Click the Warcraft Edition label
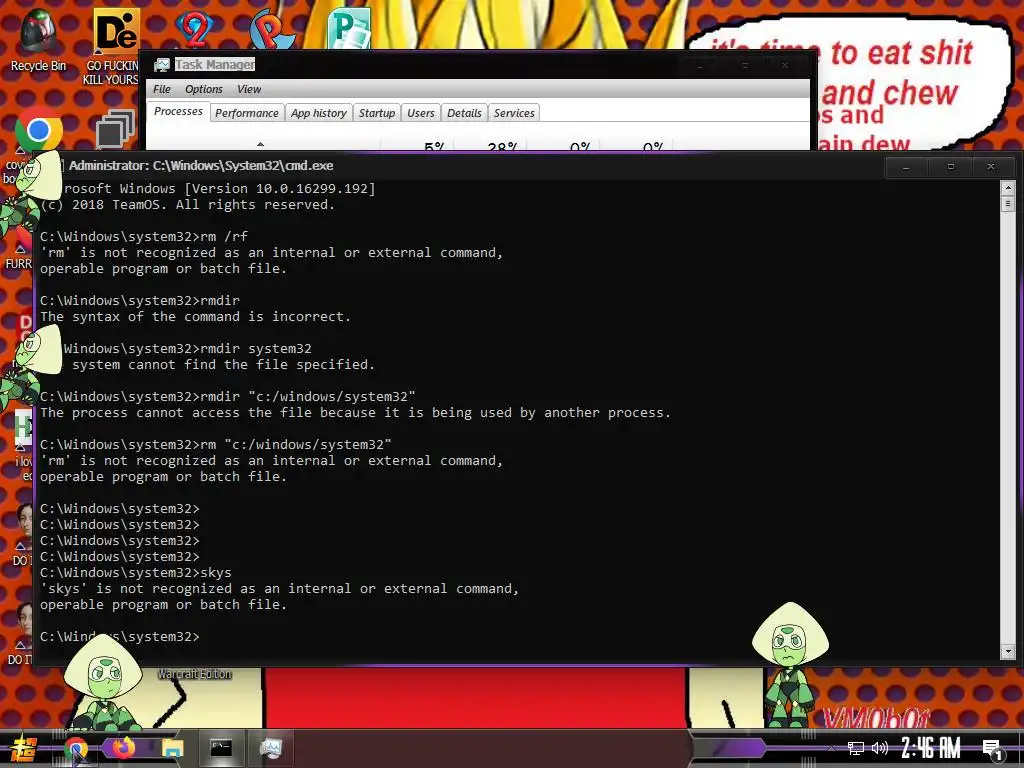This screenshot has width=1024, height=768. (x=194, y=674)
